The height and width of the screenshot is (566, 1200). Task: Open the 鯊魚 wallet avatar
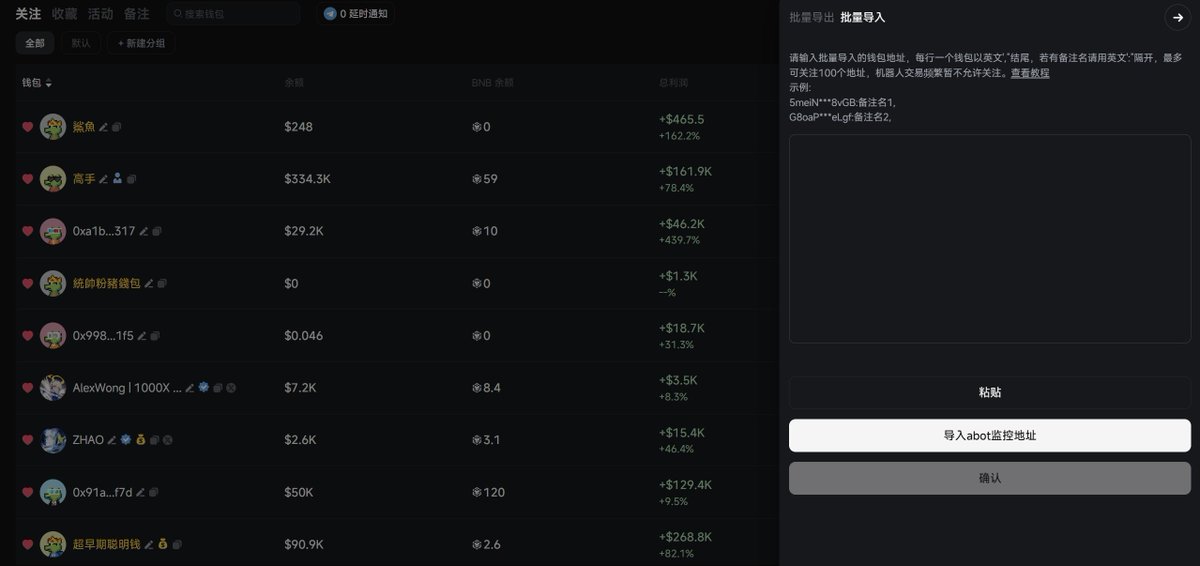coord(53,127)
